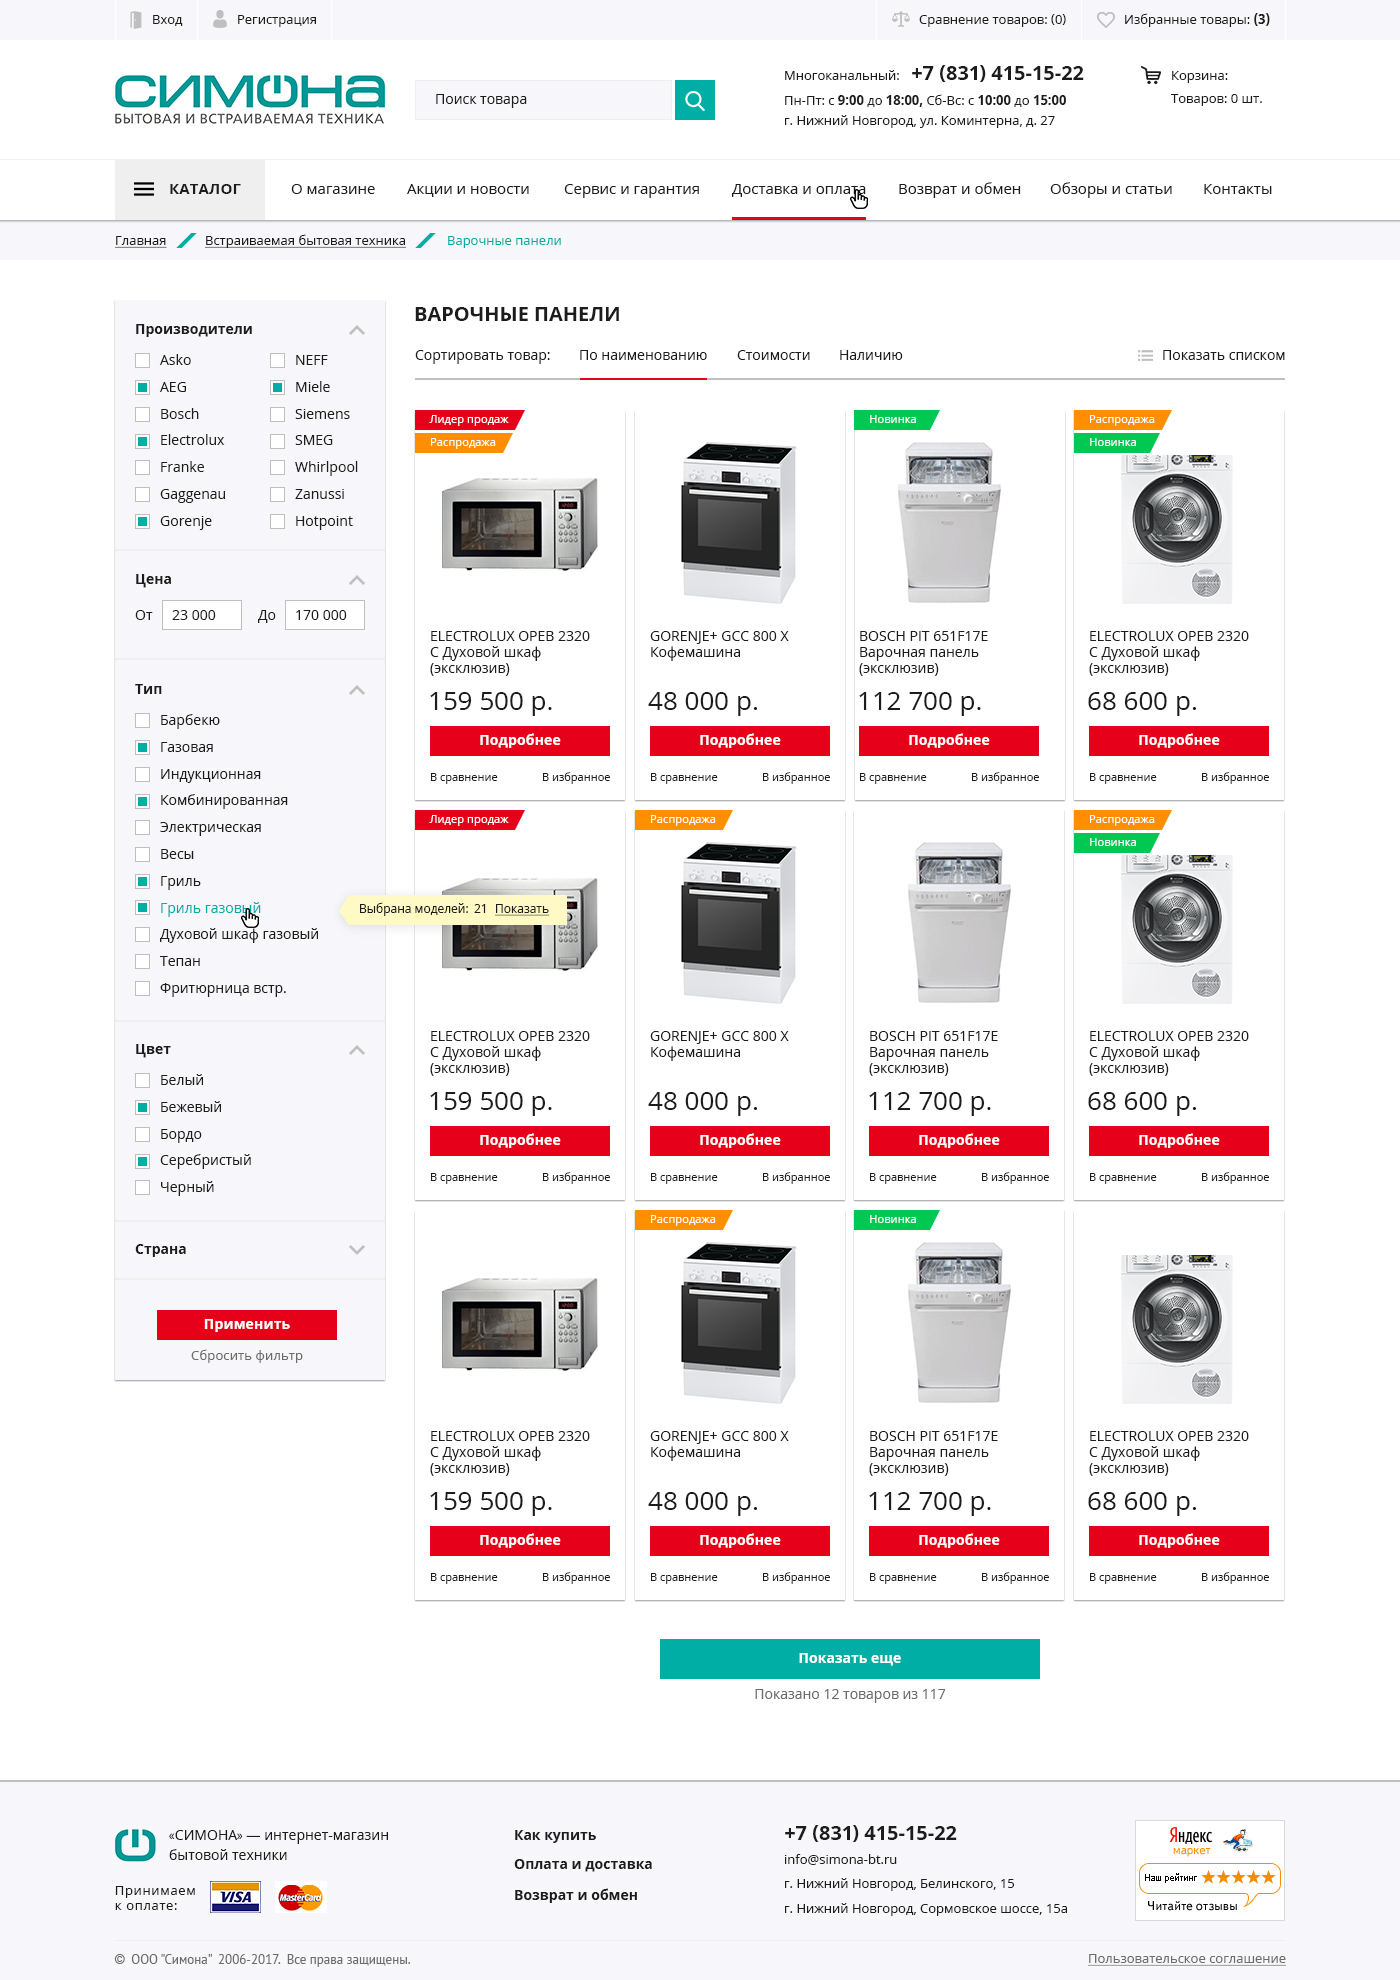Uncheck the Gorenje manufacturer checkbox
This screenshot has width=1400, height=1980.
click(142, 522)
